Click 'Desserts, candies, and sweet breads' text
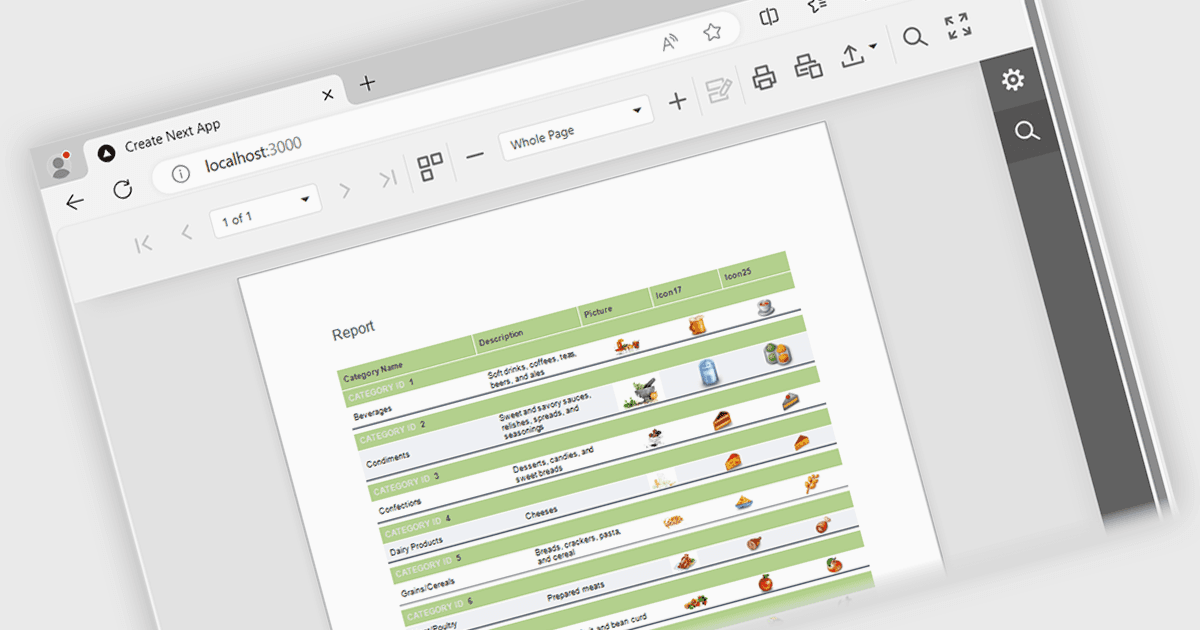The image size is (1200, 630). click(553, 466)
